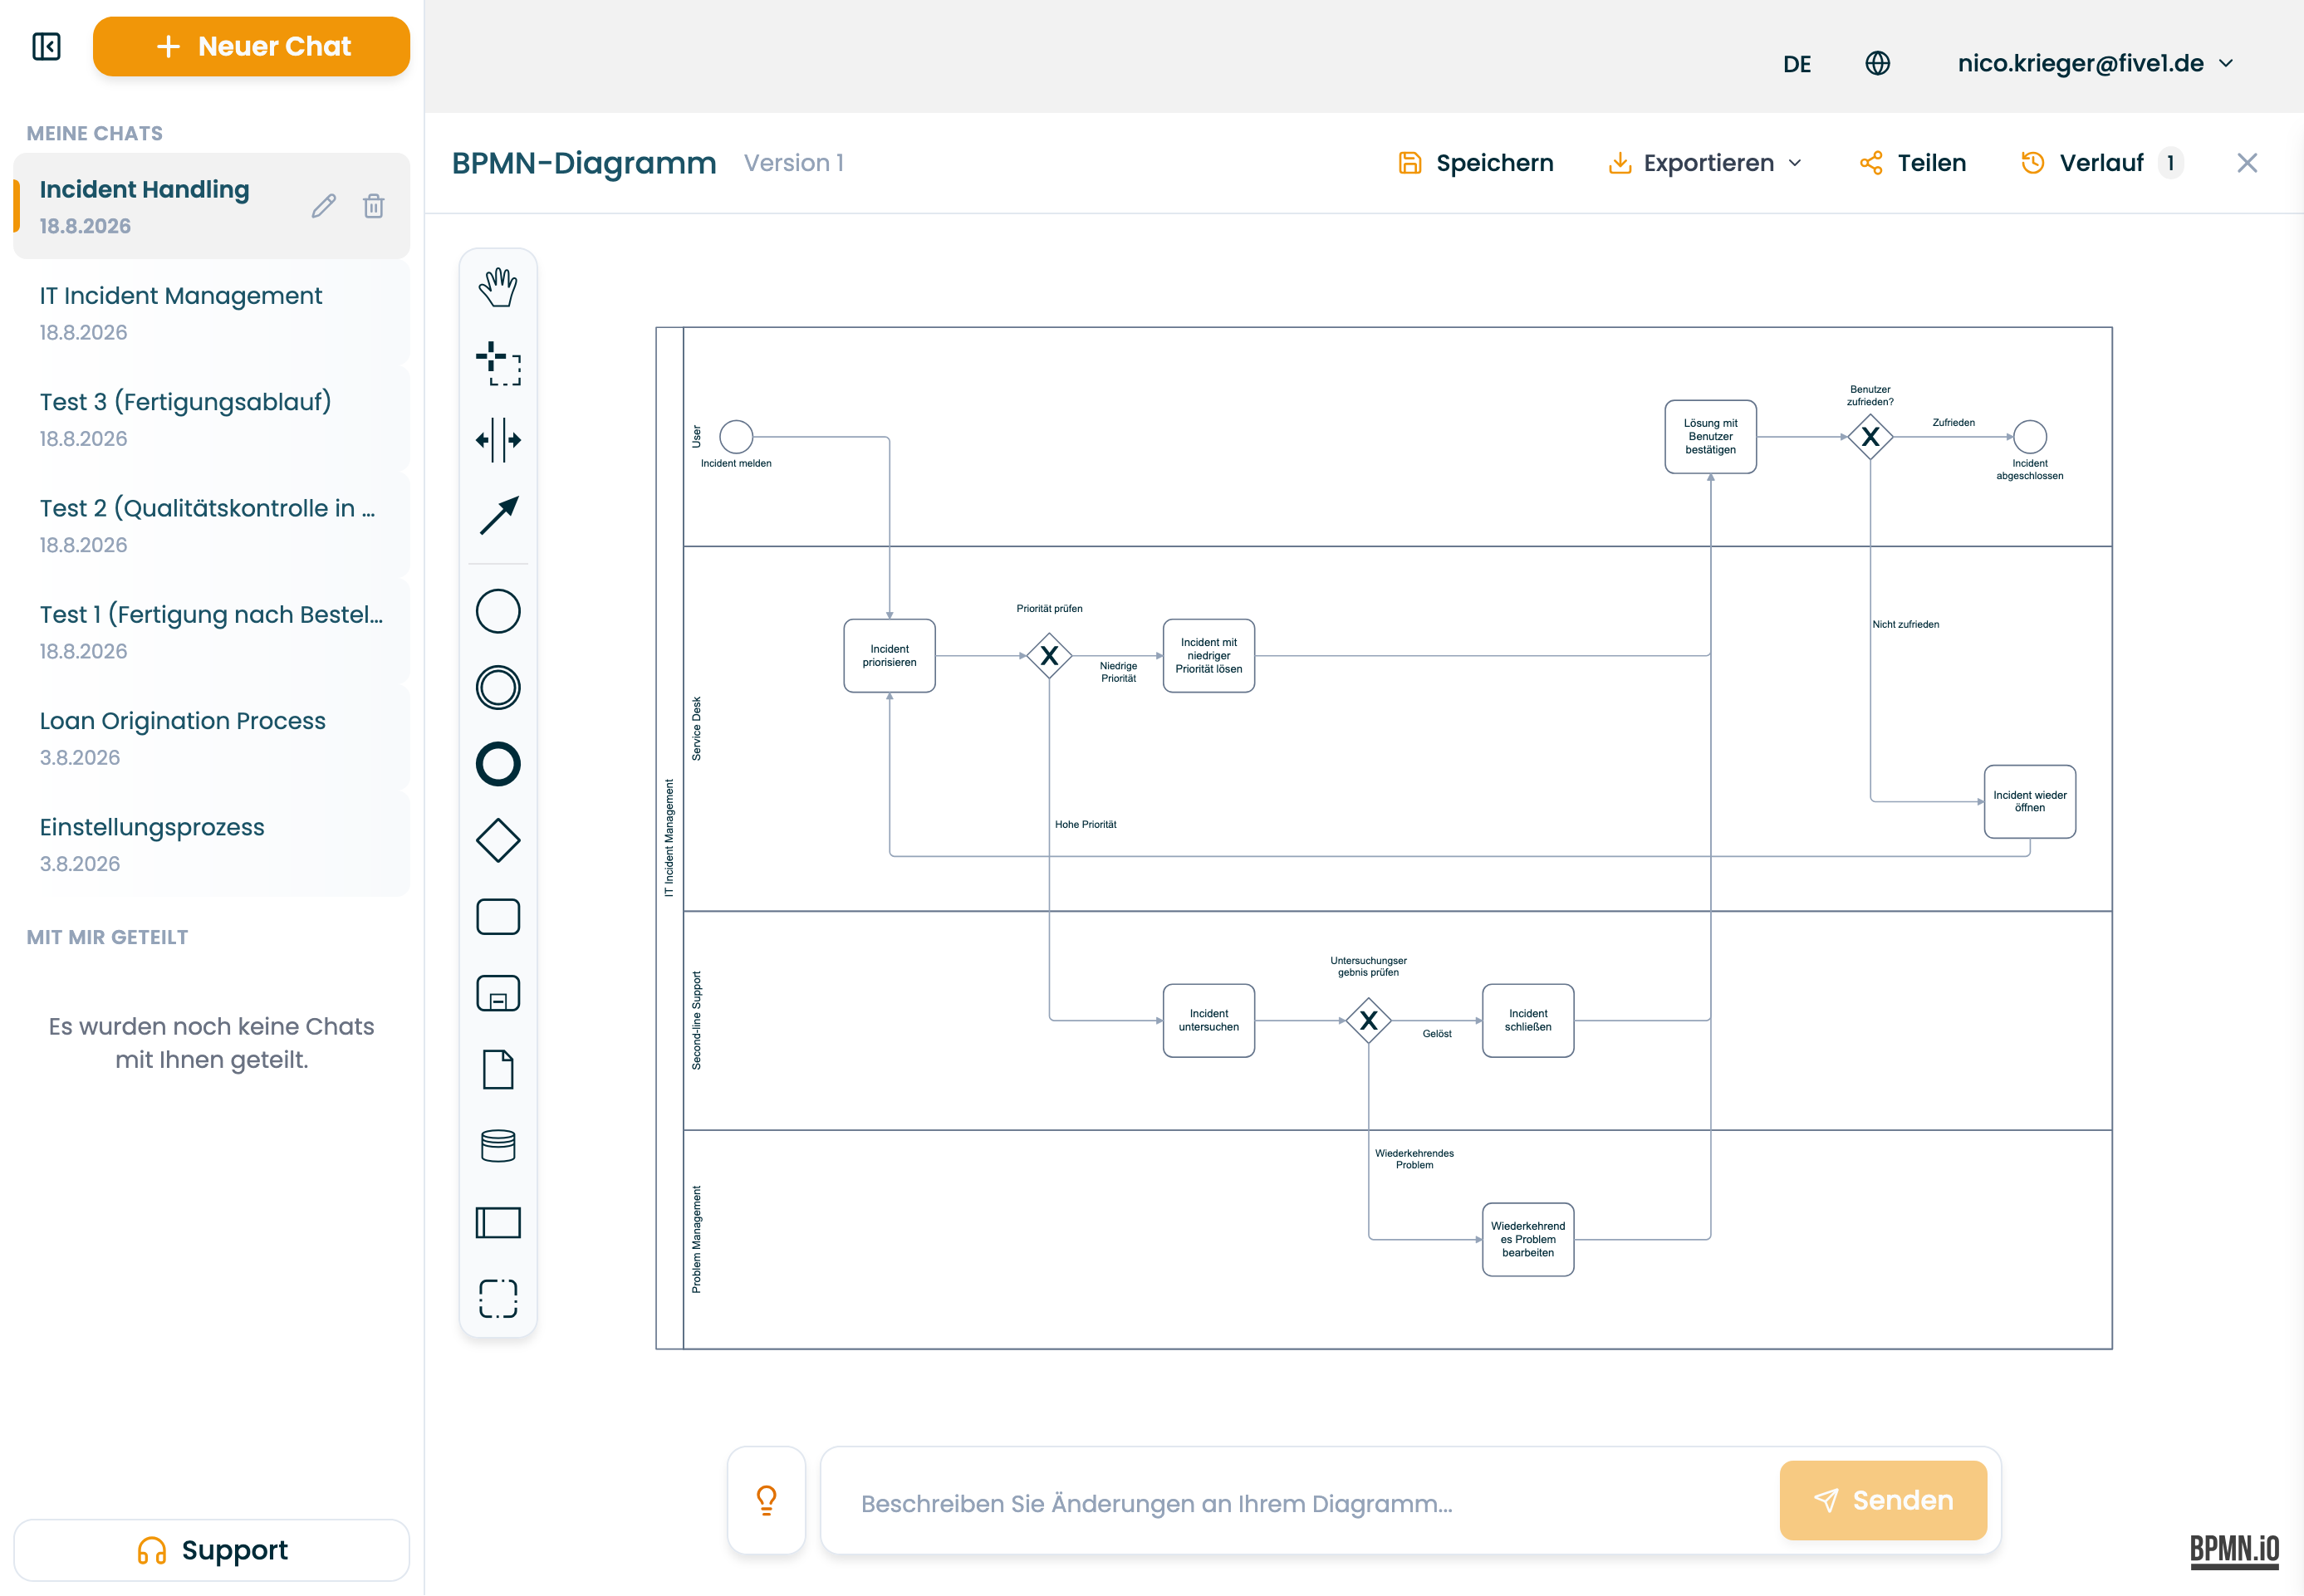Viewport: 2304px width, 1596px height.
Task: Focus the diagram changes input field
Action: click(x=1300, y=1503)
